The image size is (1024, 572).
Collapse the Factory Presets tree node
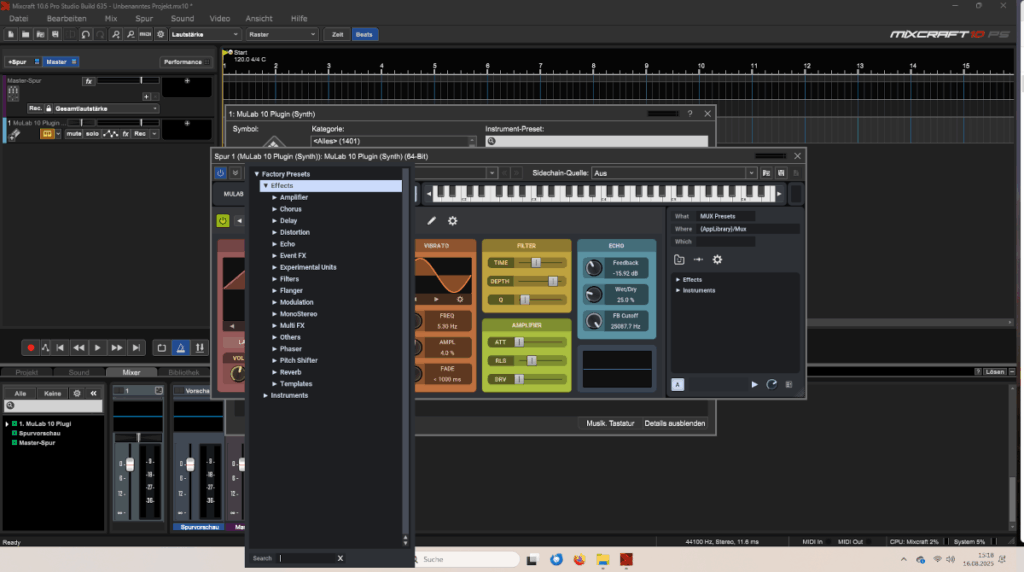(257, 174)
